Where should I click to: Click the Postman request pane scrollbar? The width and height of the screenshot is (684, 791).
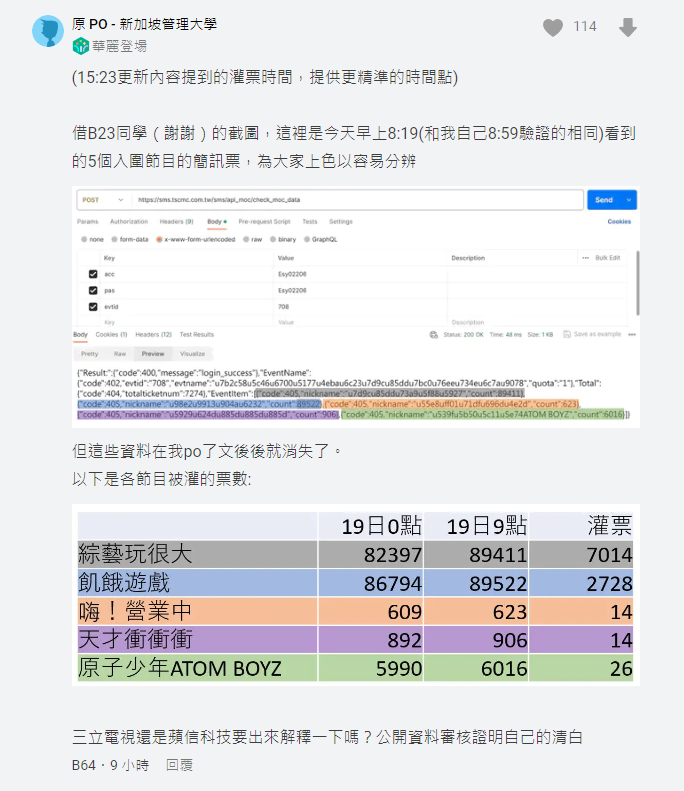pyautogui.click(x=638, y=283)
